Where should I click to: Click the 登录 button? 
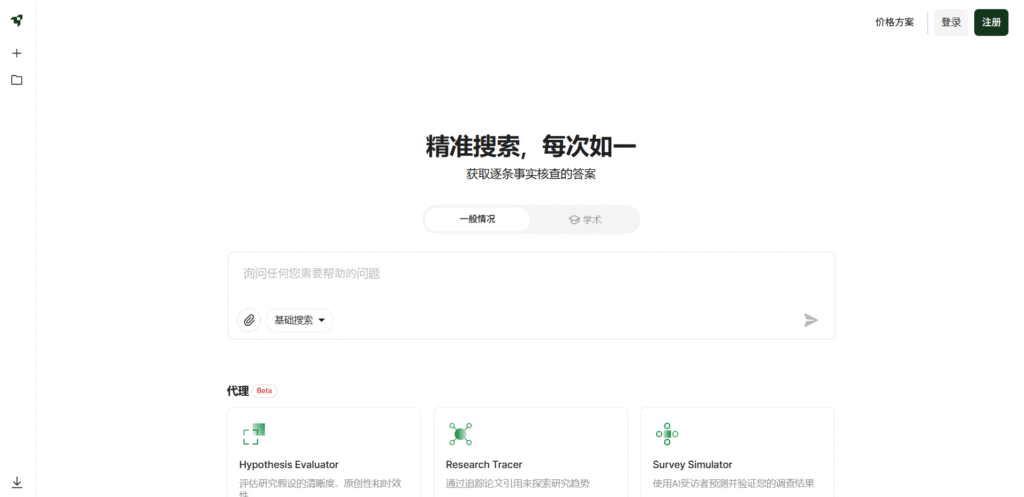pos(950,22)
